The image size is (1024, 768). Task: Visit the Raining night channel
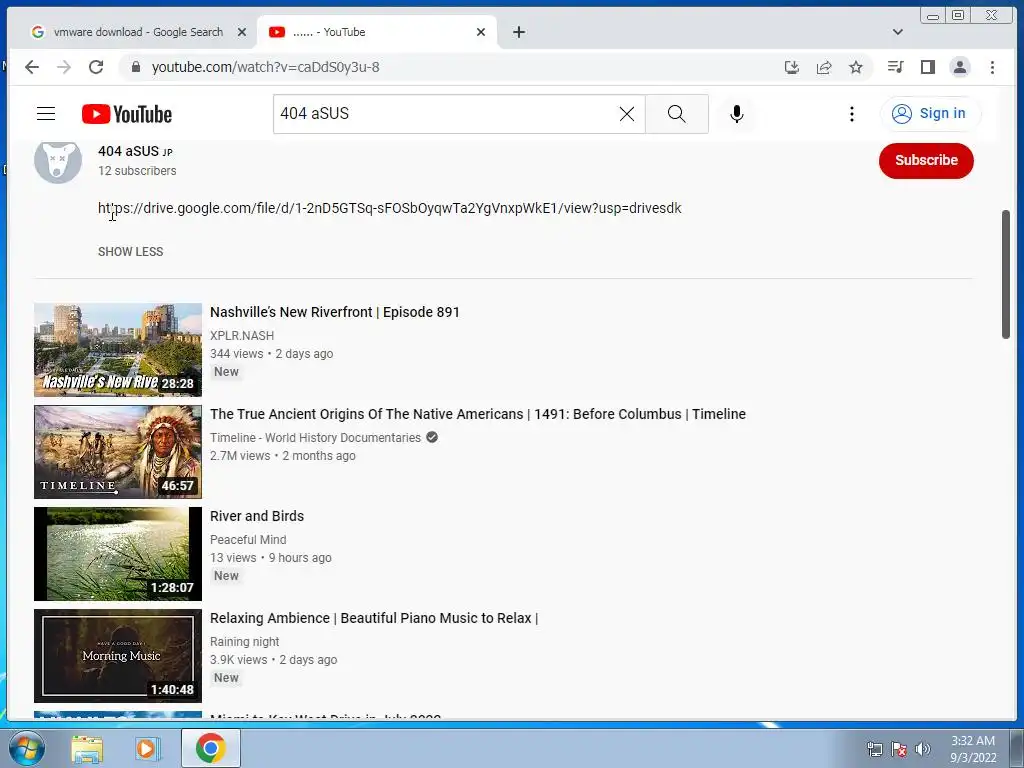pyautogui.click(x=245, y=641)
